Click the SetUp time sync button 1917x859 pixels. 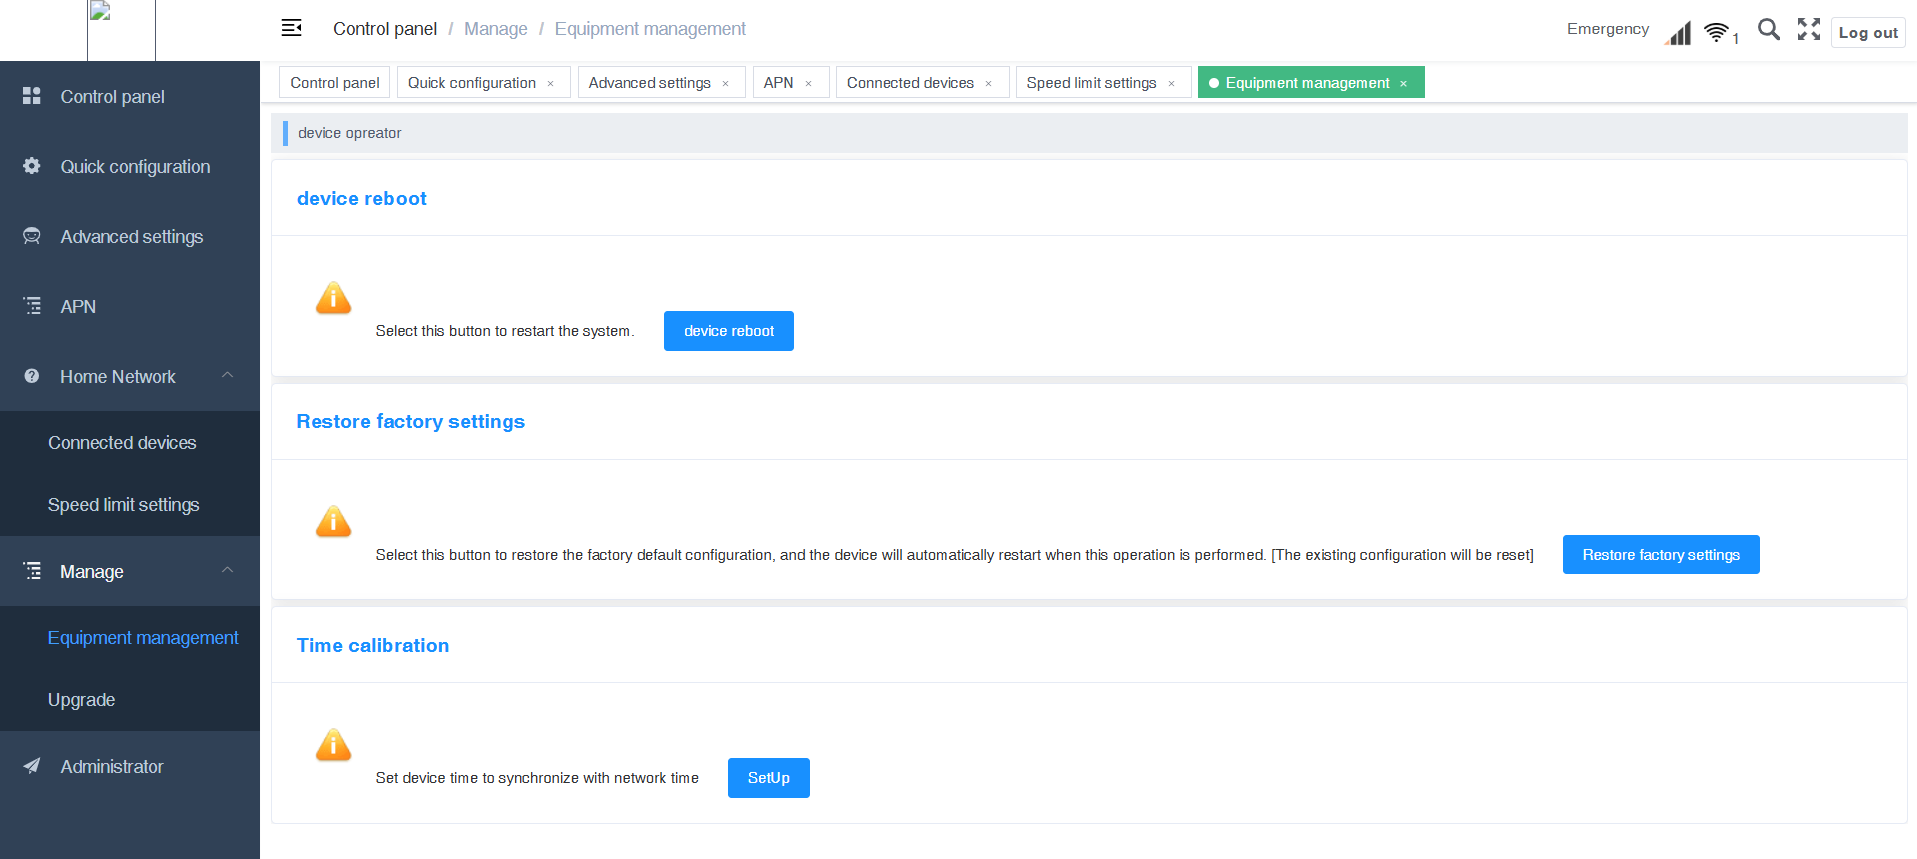point(768,778)
